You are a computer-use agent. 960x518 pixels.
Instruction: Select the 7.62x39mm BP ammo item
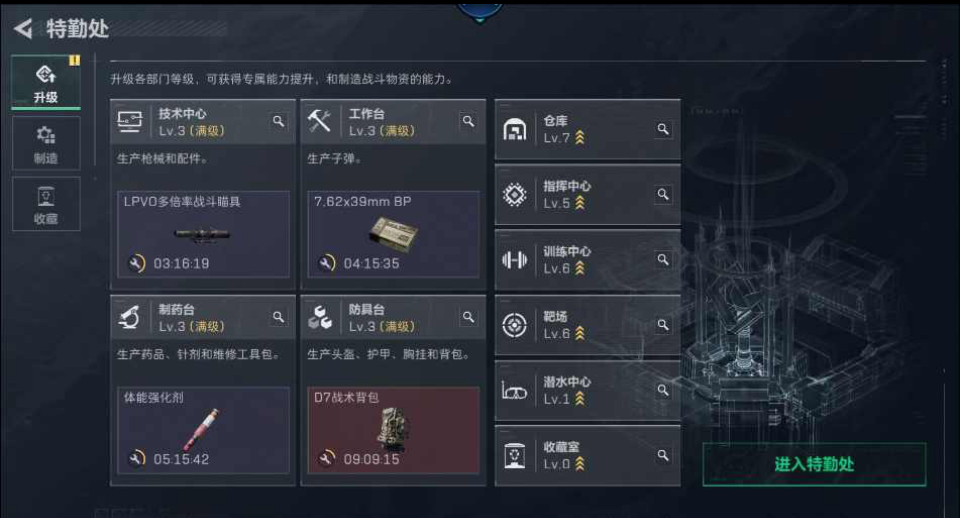(393, 235)
